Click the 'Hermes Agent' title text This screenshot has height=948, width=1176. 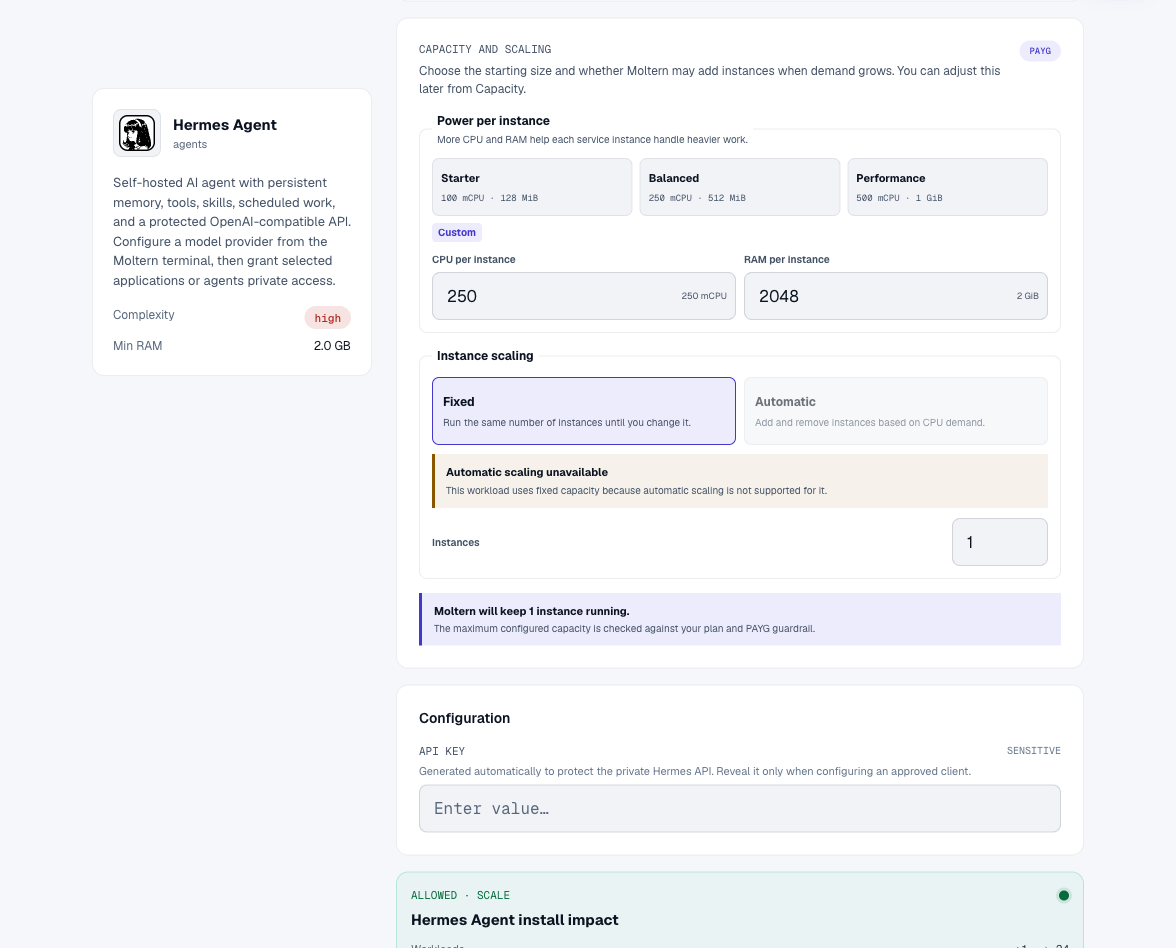pyautogui.click(x=224, y=125)
